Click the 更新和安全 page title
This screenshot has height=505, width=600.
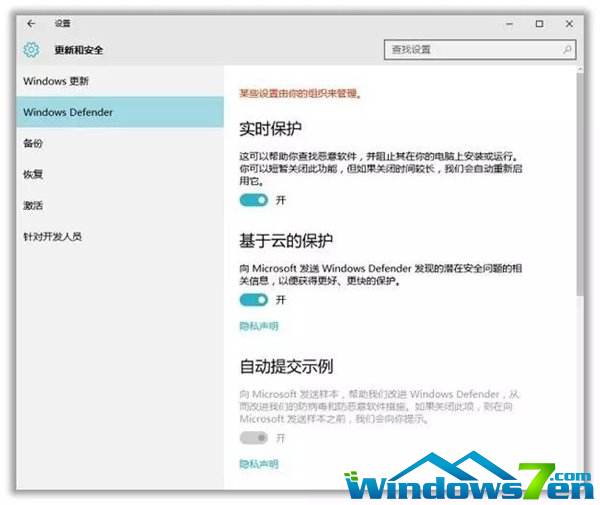79,50
